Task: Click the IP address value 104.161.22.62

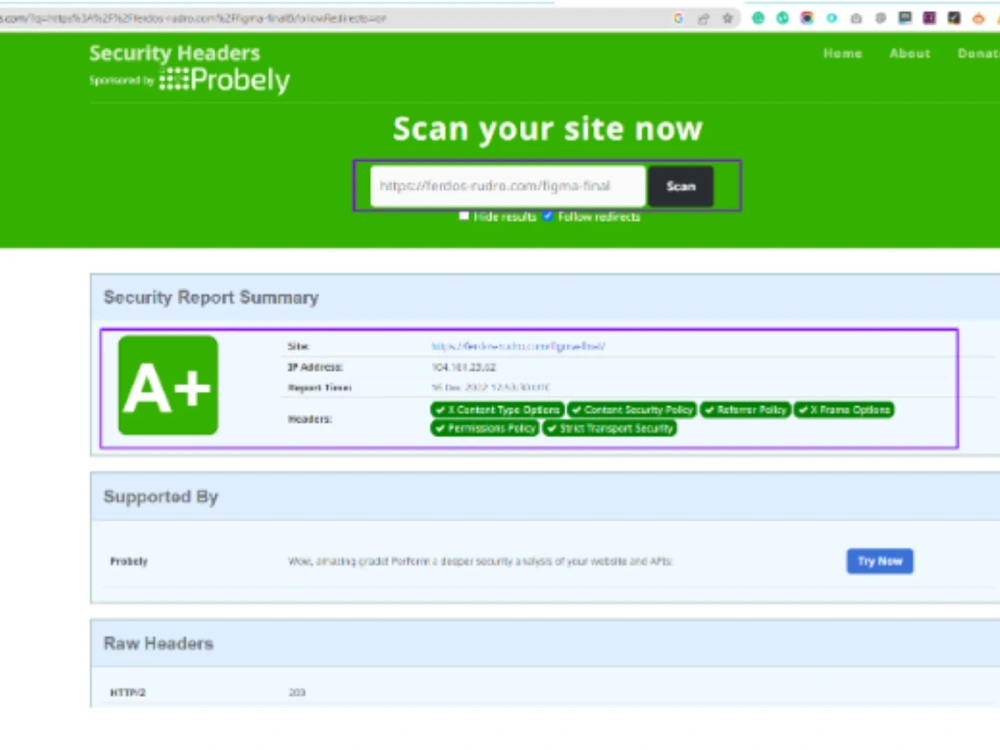Action: (464, 367)
